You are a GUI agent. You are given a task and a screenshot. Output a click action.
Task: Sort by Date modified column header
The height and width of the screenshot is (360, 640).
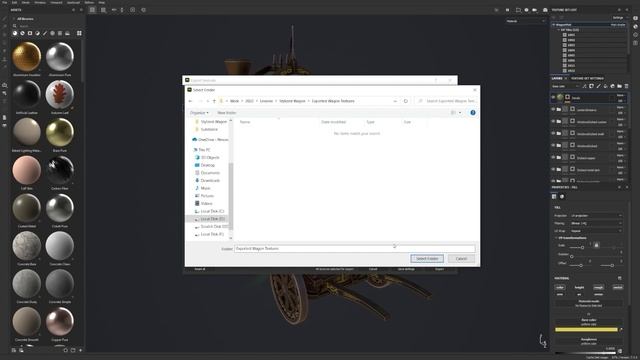point(333,122)
